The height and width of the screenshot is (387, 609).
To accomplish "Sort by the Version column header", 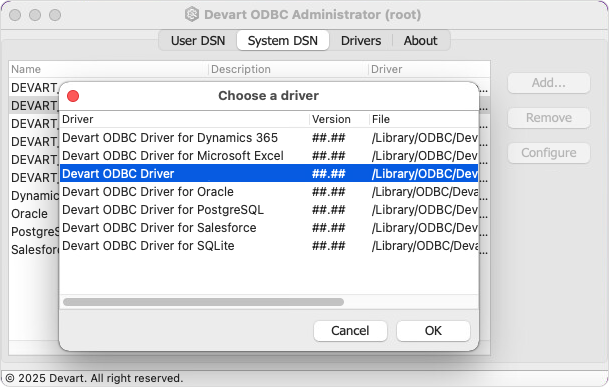I will click(x=339, y=119).
